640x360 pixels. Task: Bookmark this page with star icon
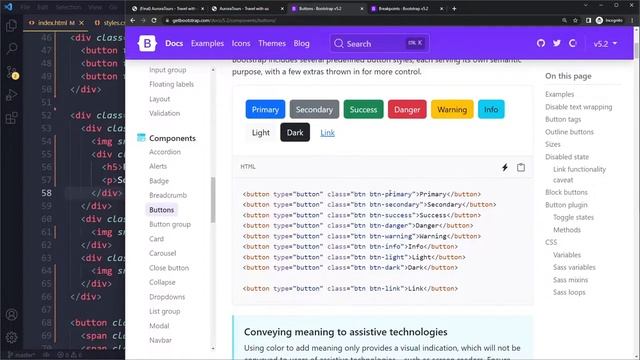(575, 20)
